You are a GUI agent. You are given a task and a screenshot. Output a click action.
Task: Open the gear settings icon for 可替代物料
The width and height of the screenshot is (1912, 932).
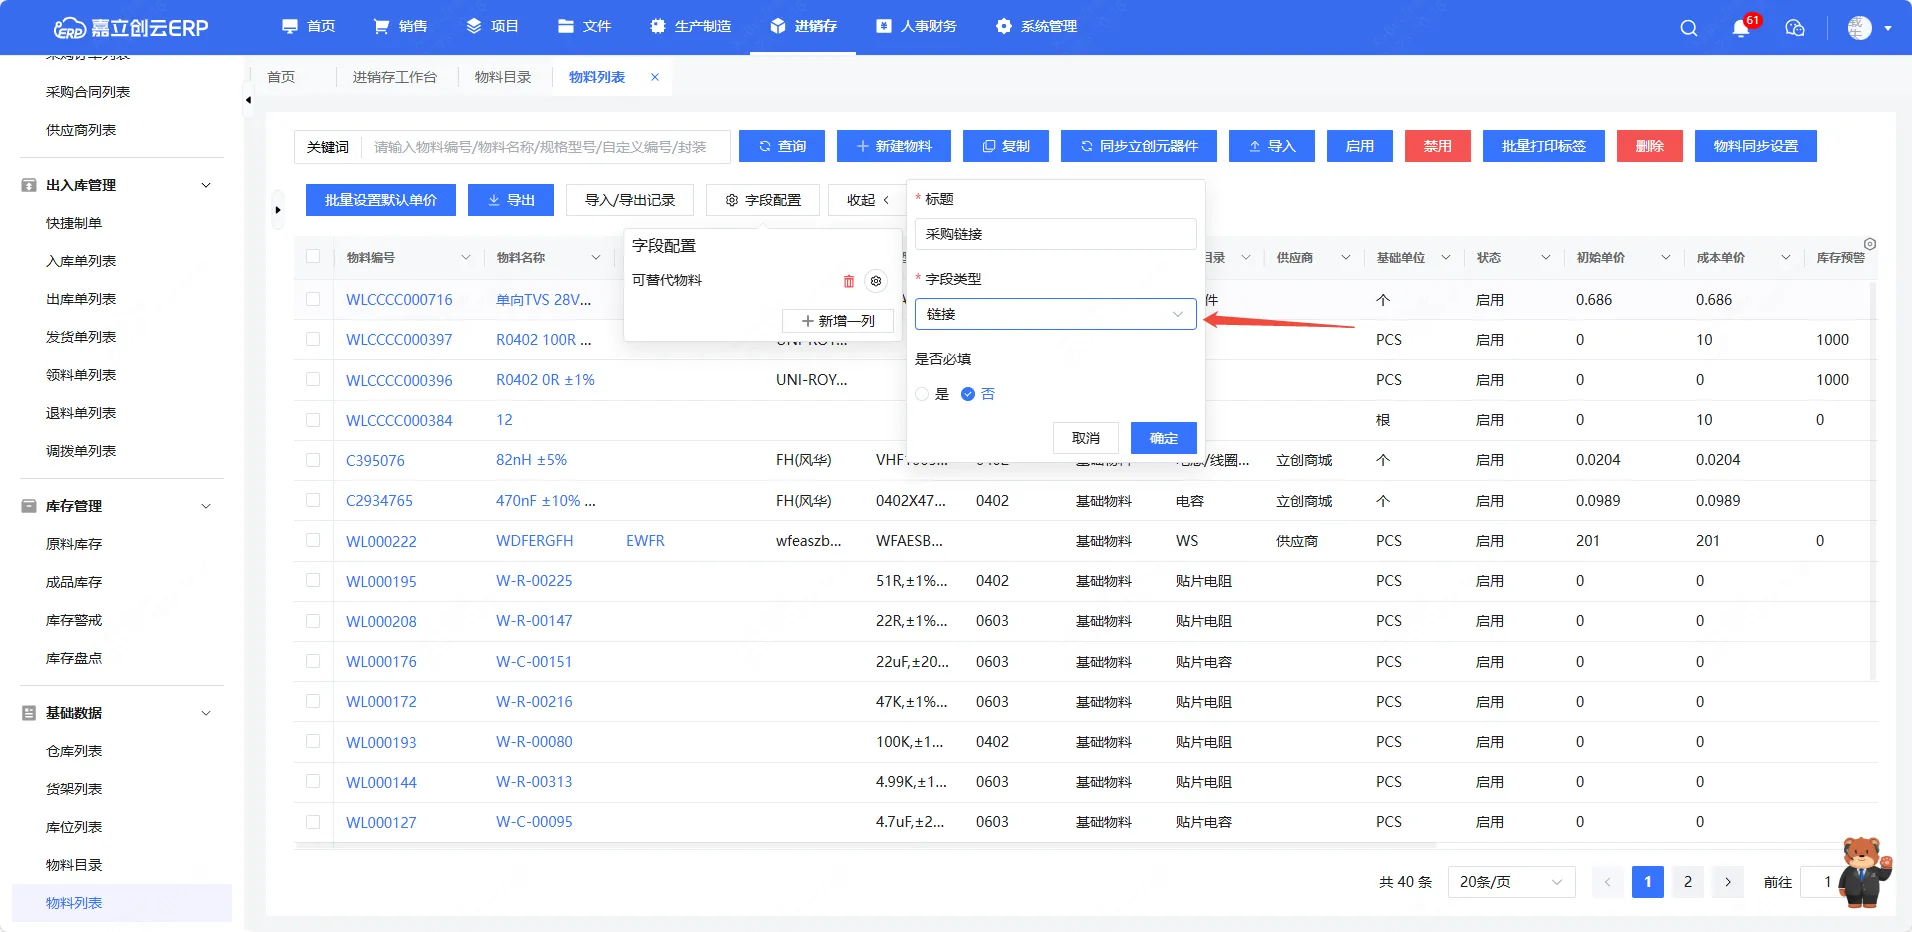click(x=876, y=282)
